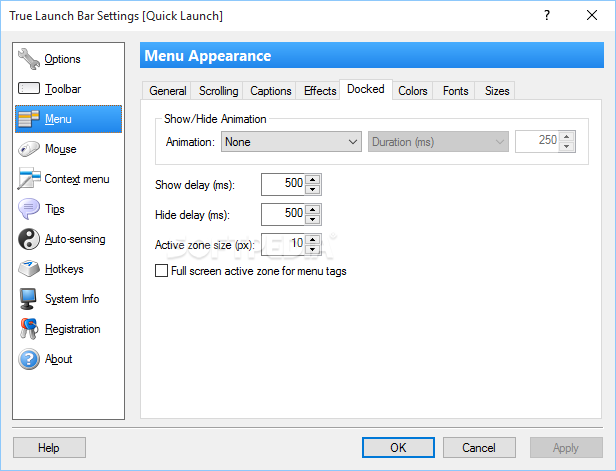The image size is (616, 471).
Task: Close the True Launch Bar Settings dialog
Action: click(592, 15)
